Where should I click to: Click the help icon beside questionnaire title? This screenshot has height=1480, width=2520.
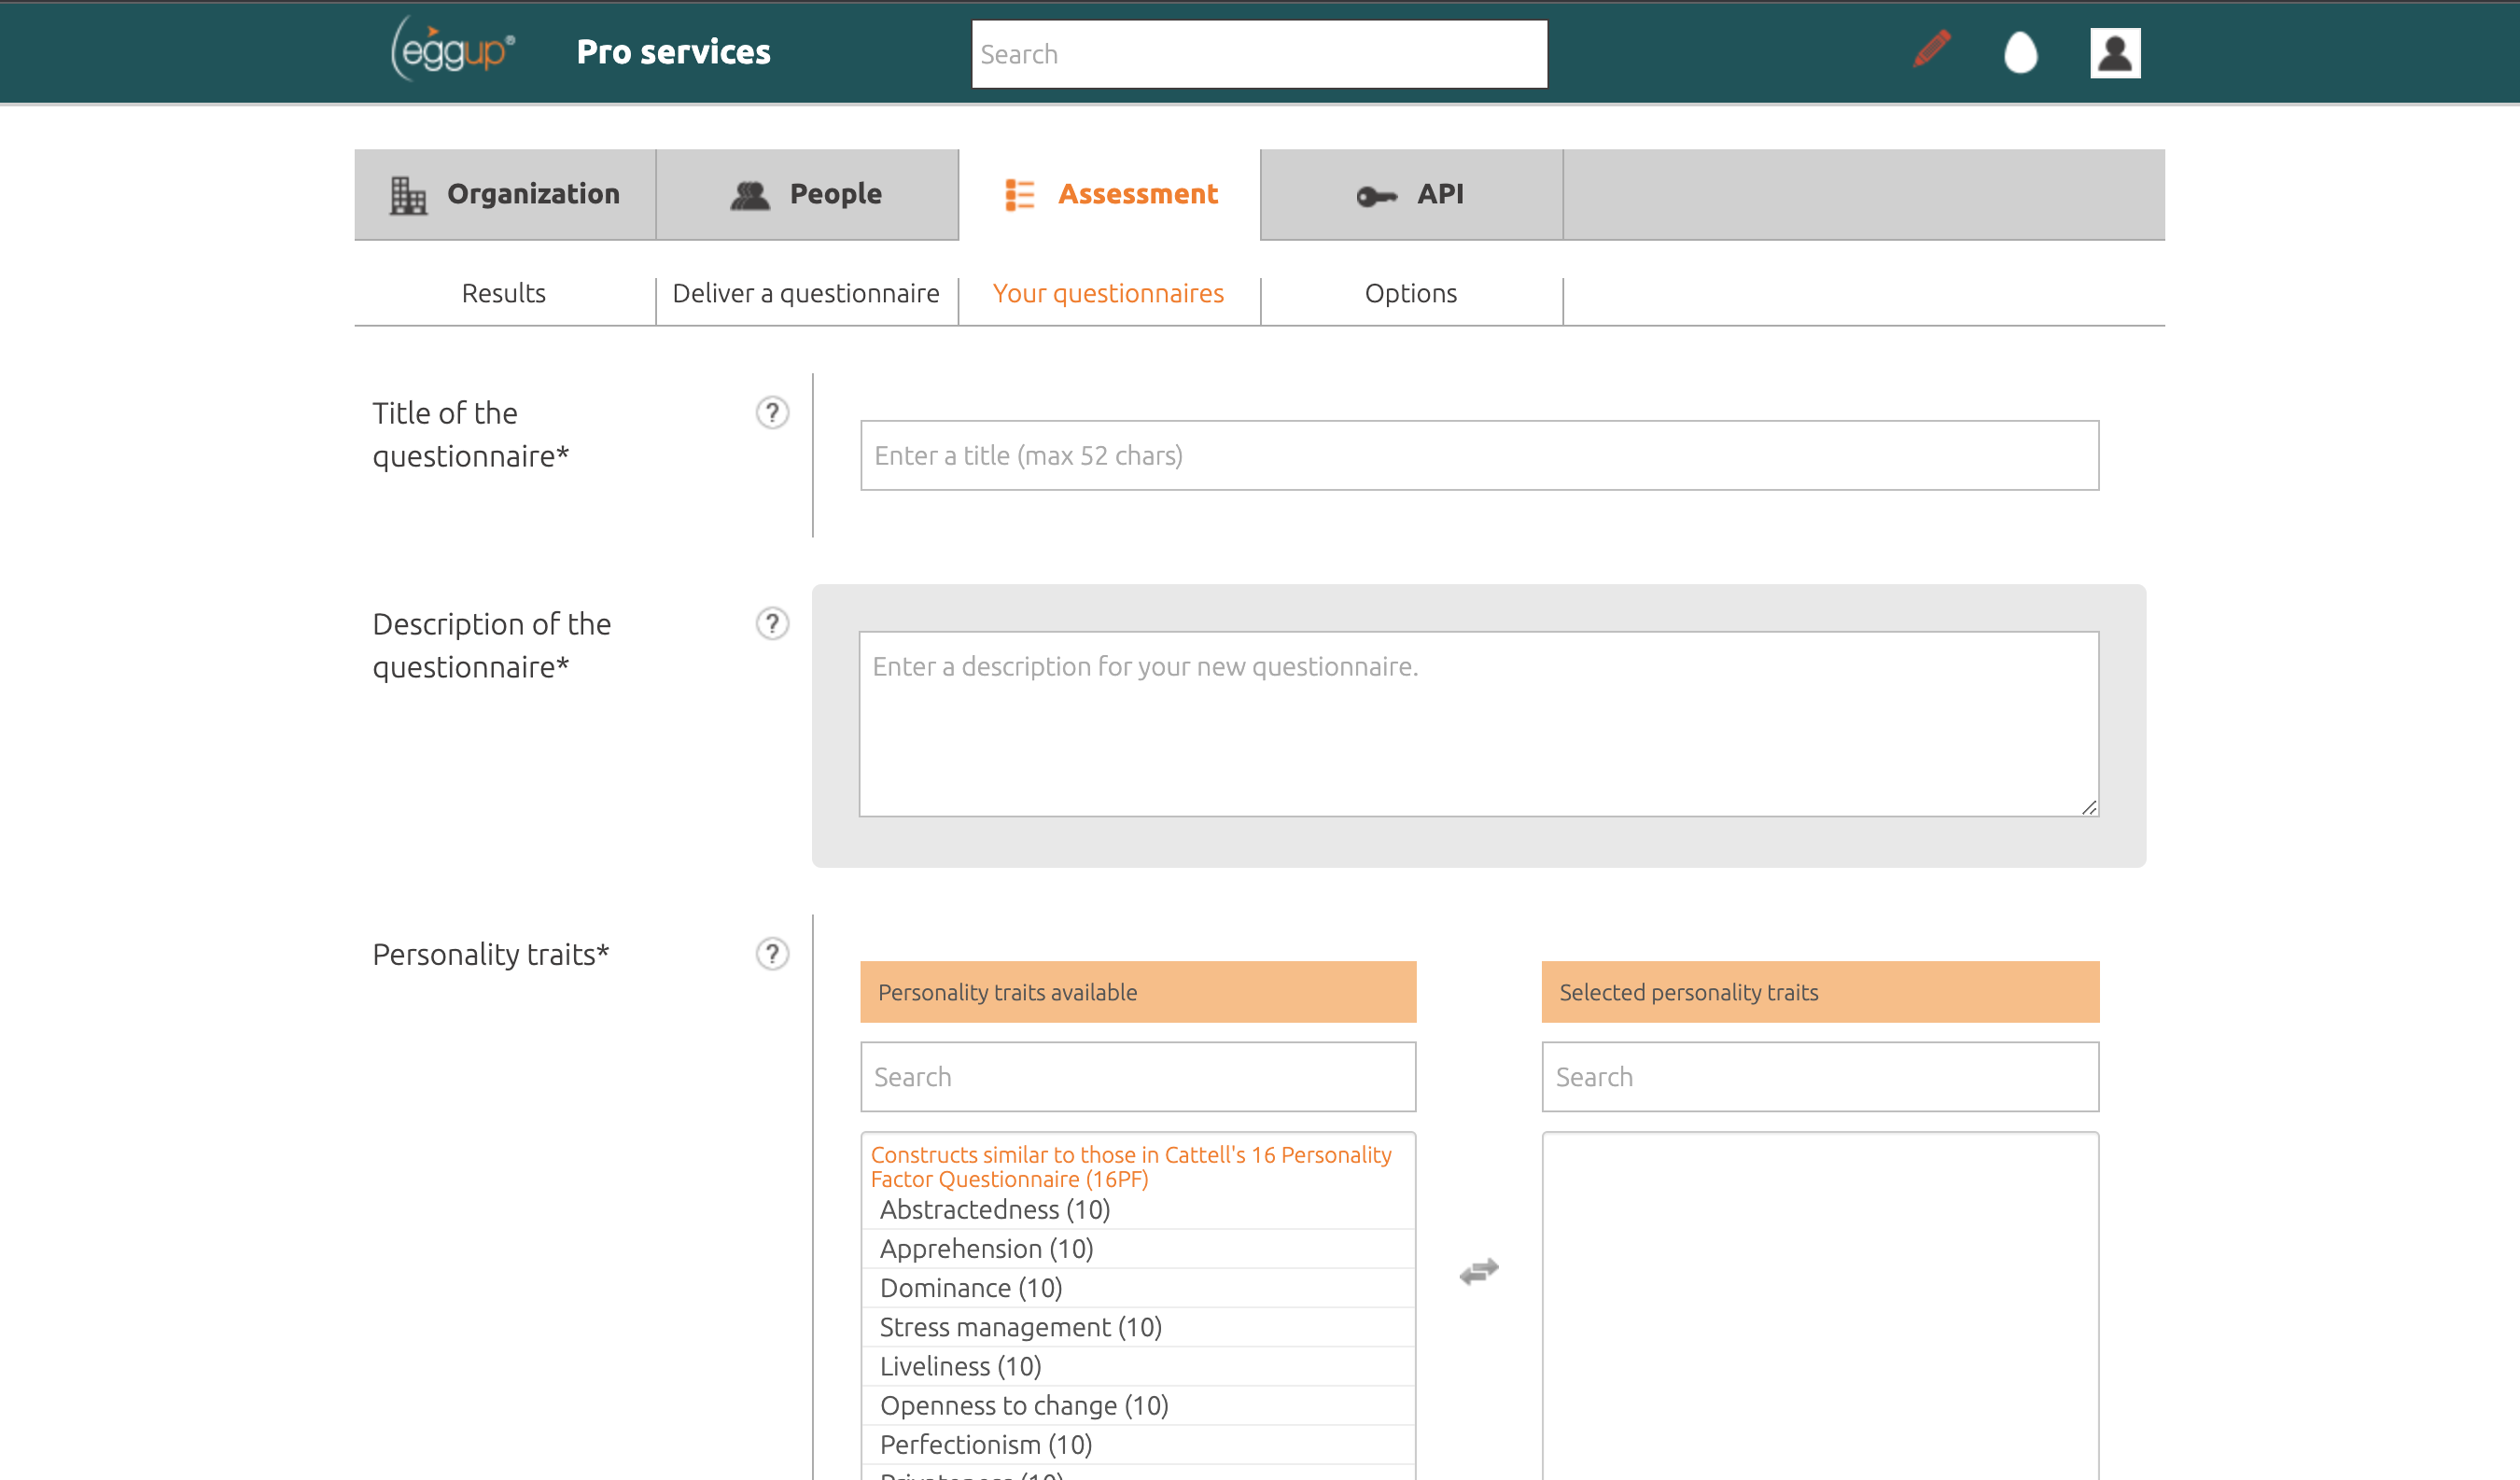tap(771, 412)
